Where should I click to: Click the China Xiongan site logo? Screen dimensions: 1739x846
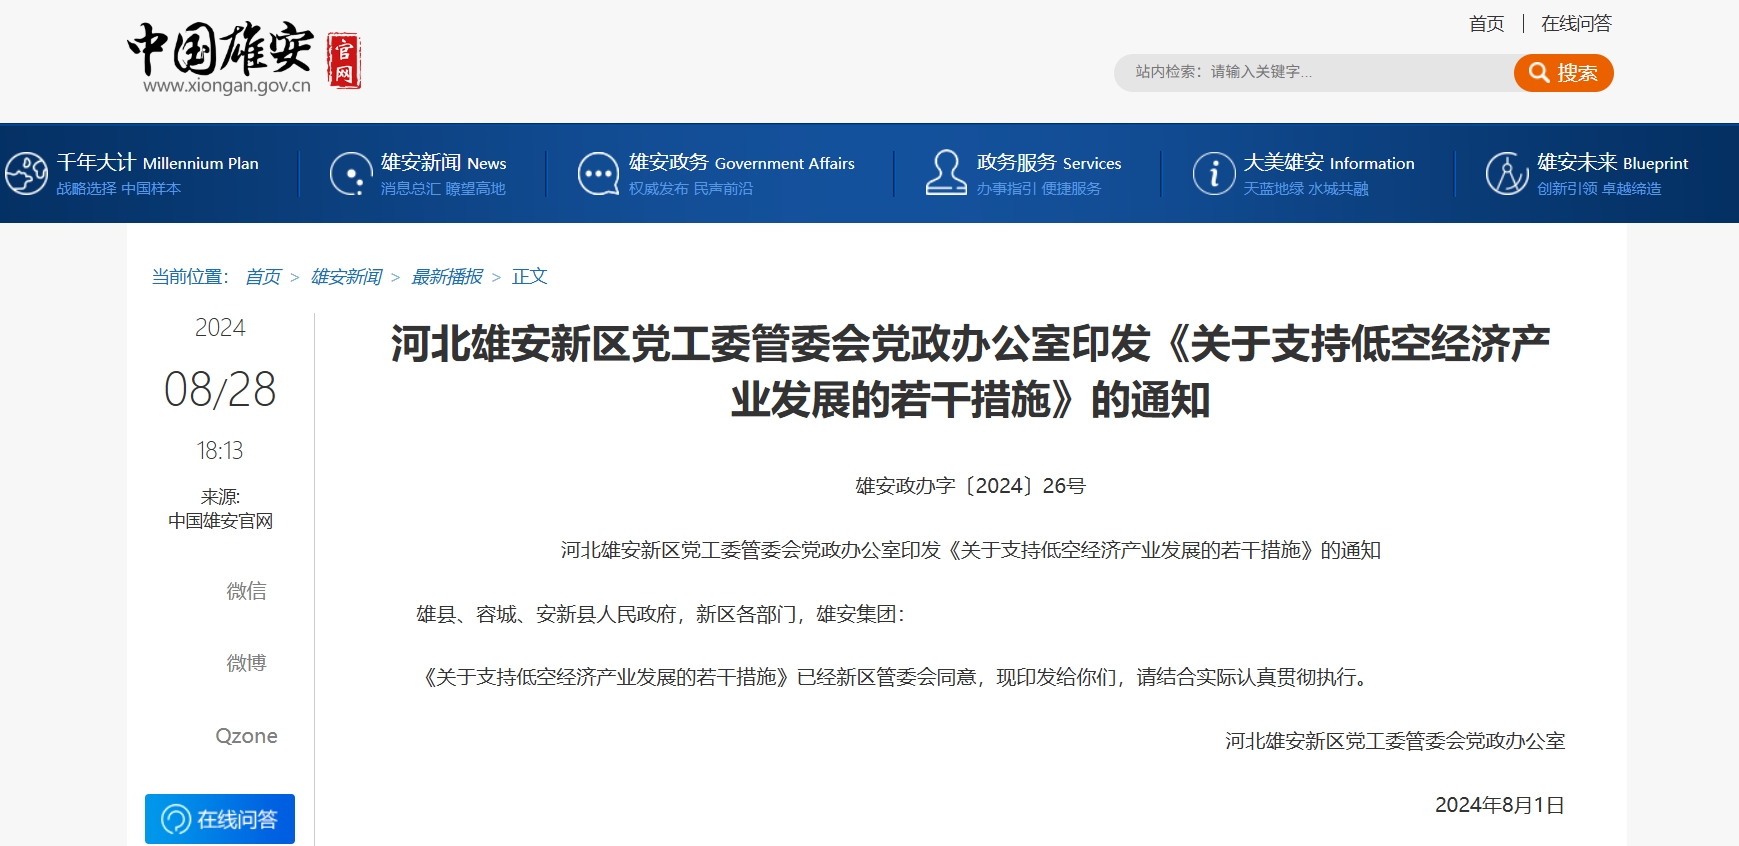243,58
